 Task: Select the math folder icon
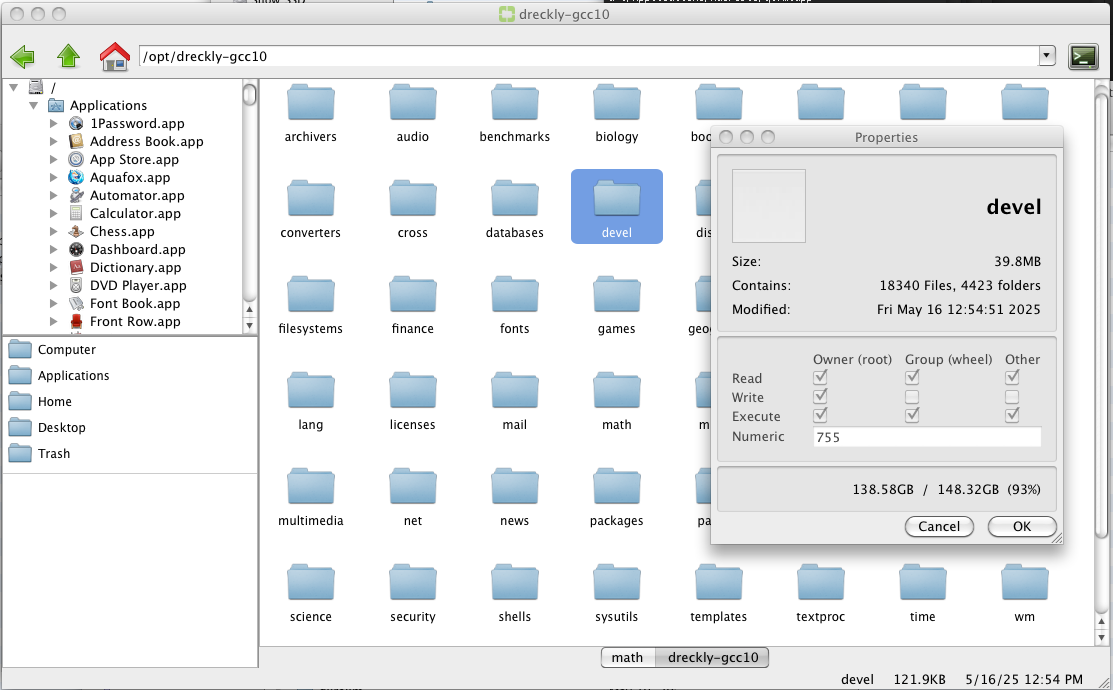point(617,390)
